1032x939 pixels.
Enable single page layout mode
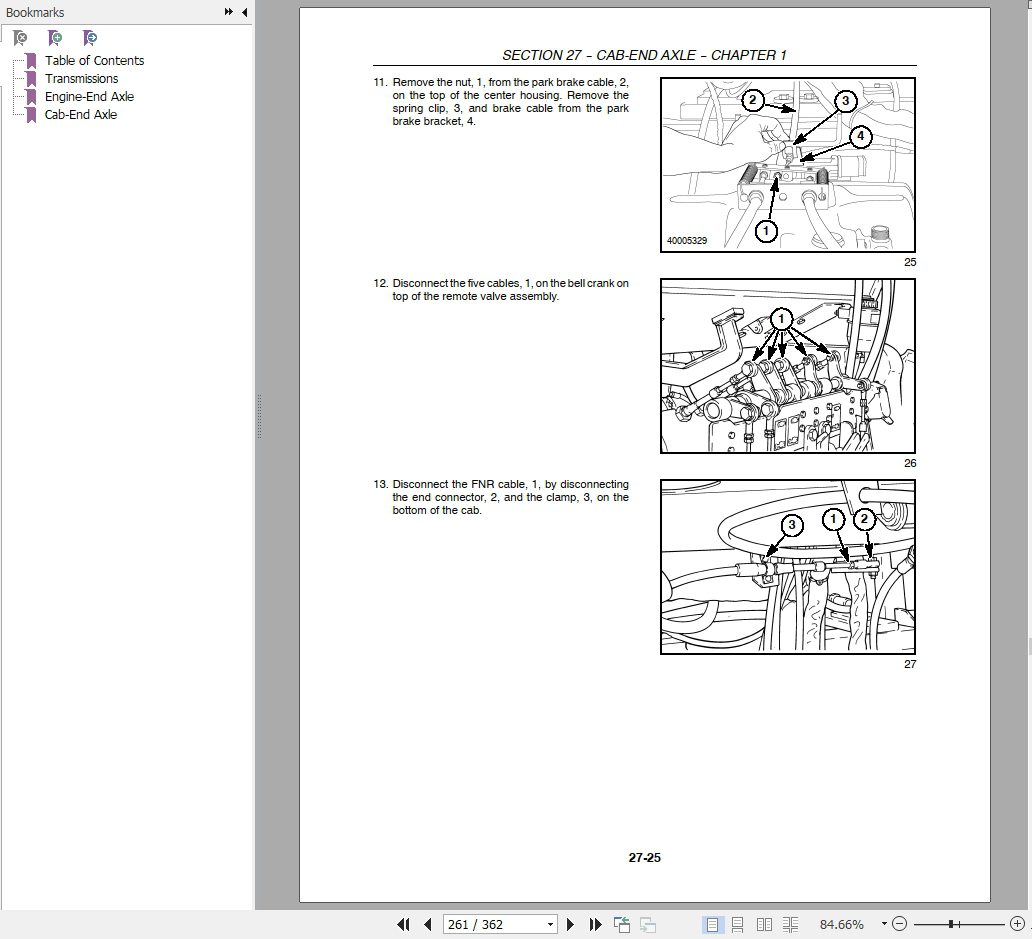tap(714, 924)
